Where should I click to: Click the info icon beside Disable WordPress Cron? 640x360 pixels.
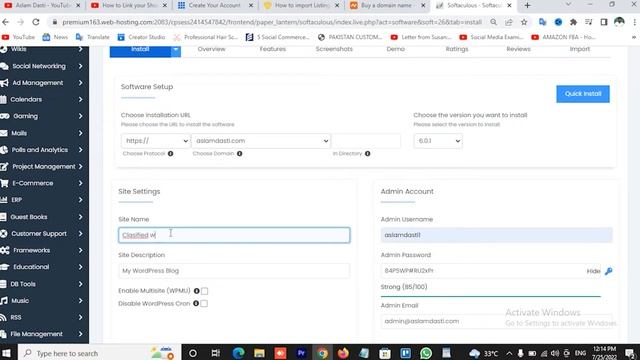coord(196,303)
